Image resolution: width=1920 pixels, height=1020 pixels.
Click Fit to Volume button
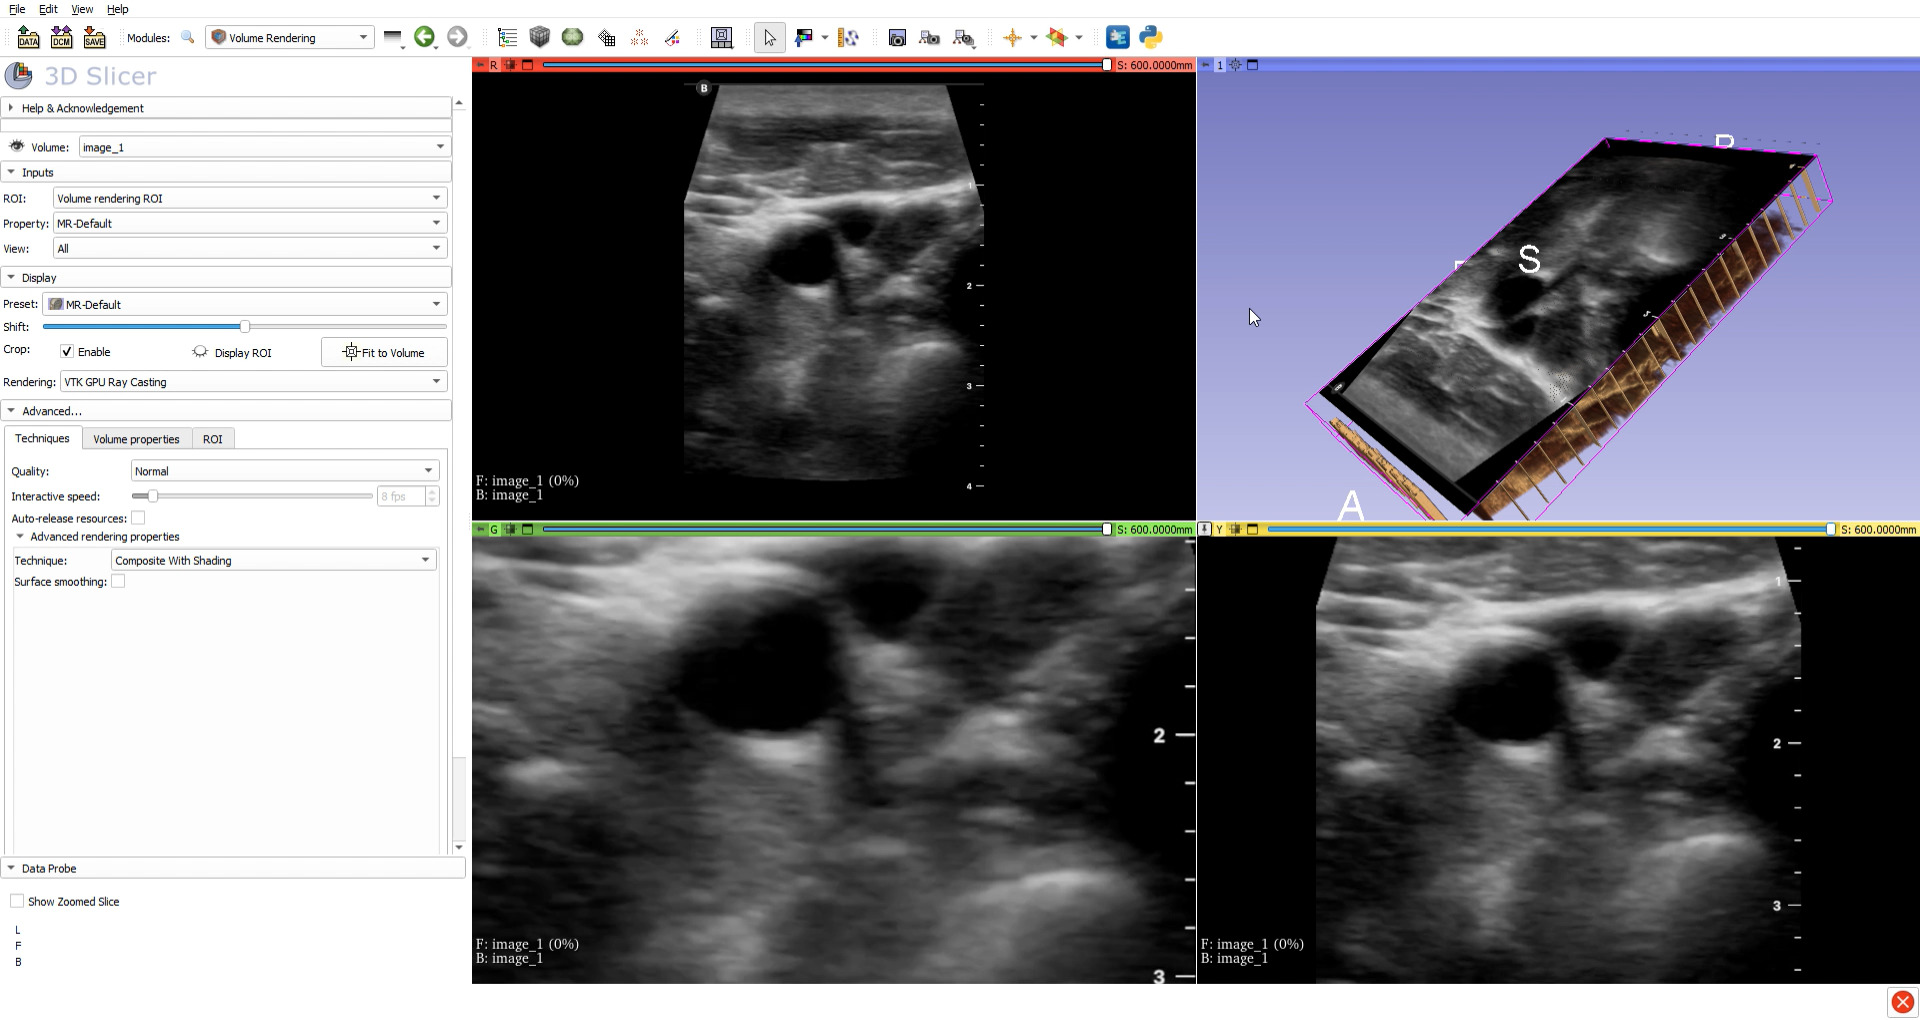pyautogui.click(x=384, y=353)
